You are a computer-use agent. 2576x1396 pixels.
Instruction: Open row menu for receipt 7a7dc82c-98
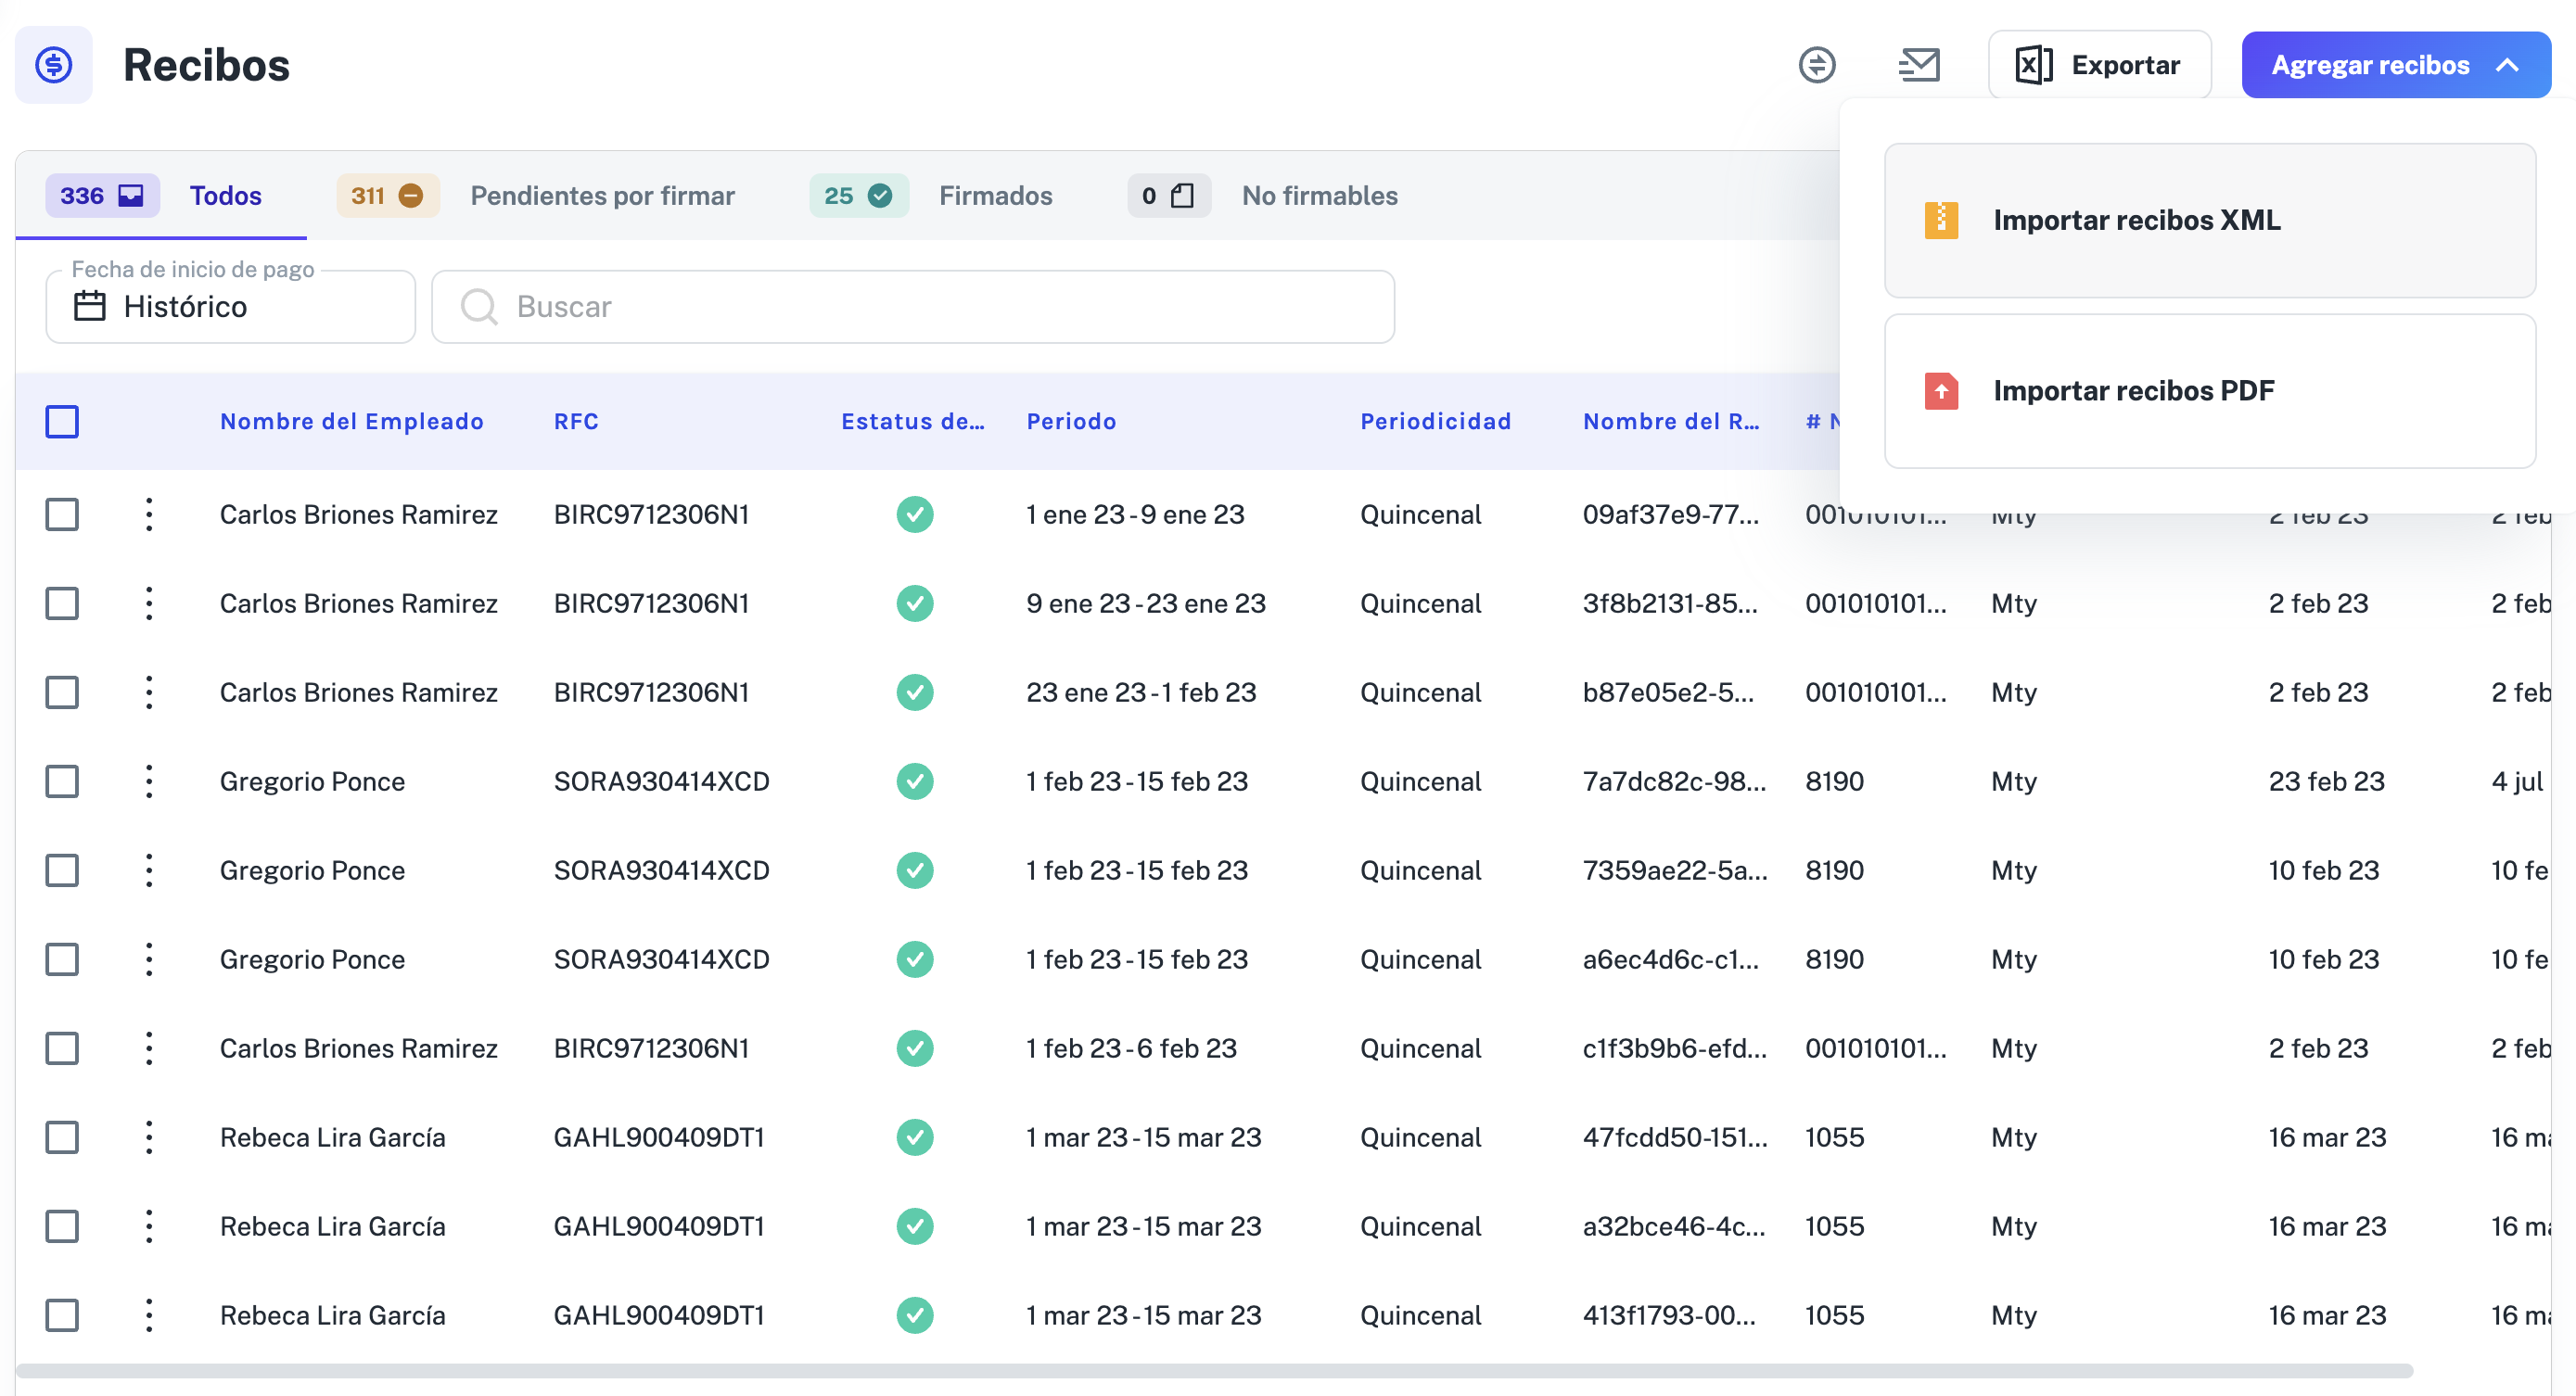click(x=149, y=782)
